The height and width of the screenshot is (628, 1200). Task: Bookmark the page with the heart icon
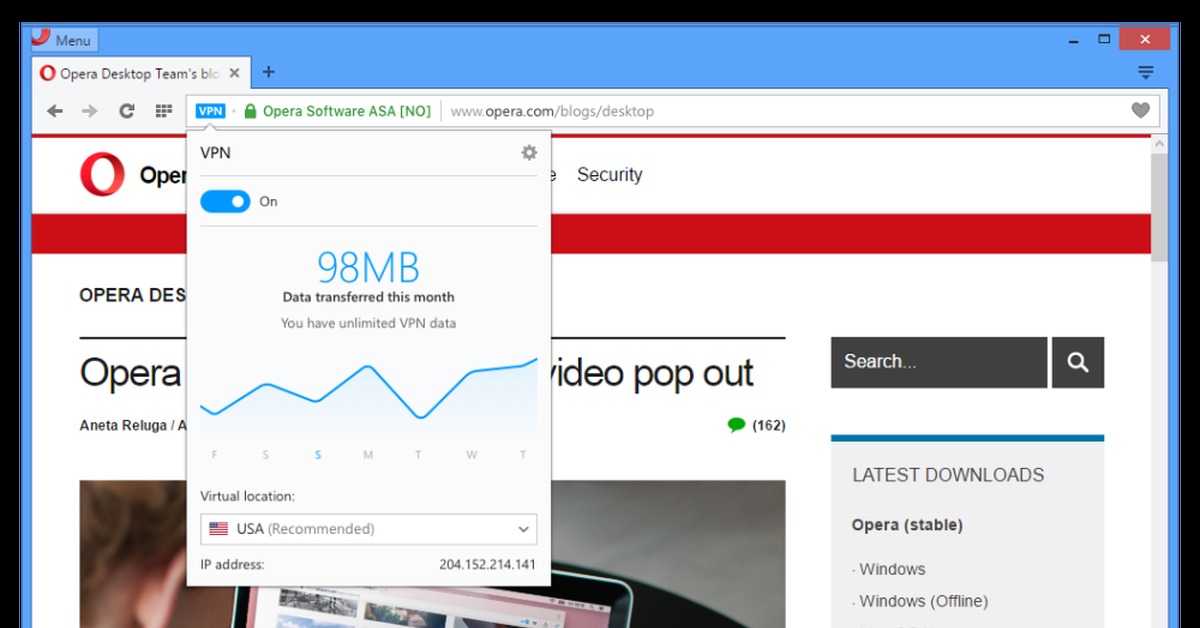click(1140, 111)
